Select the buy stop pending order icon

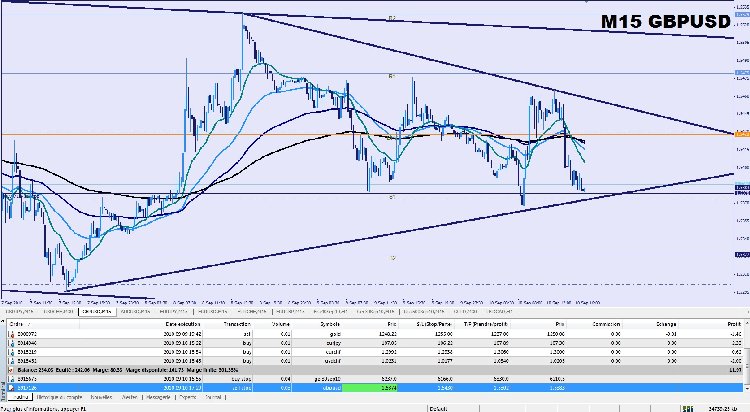pyautogui.click(x=11, y=379)
